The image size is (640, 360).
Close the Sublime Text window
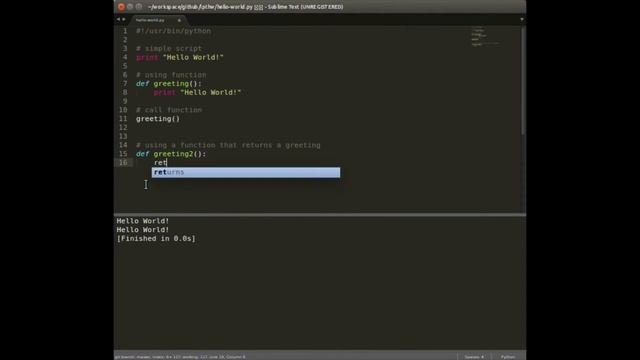tap(121, 7)
